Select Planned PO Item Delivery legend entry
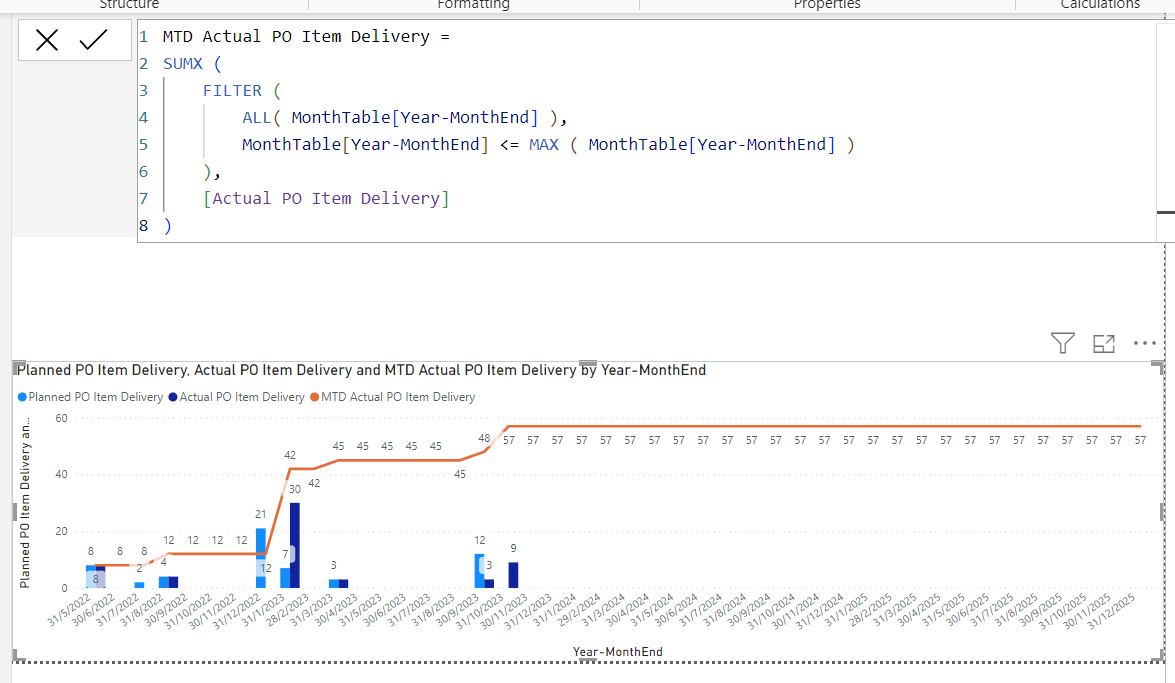1175x683 pixels. click(x=91, y=397)
